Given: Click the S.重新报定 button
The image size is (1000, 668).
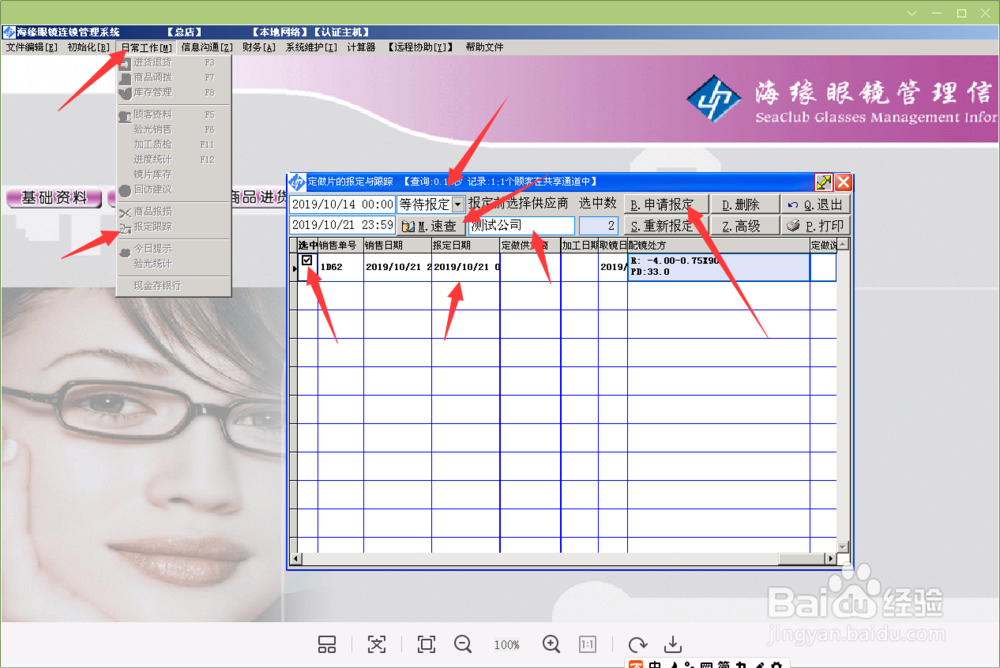Looking at the screenshot, I should [666, 225].
